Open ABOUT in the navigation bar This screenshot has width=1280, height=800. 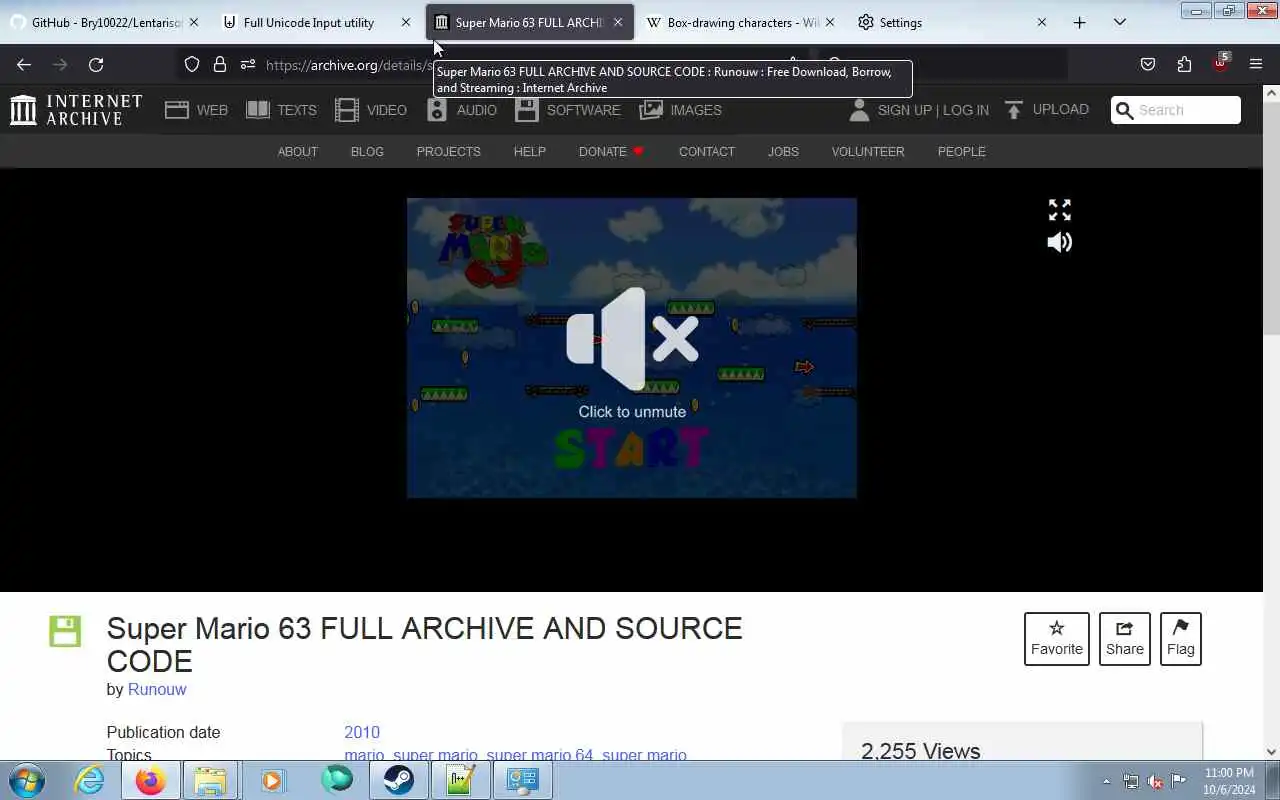click(297, 152)
